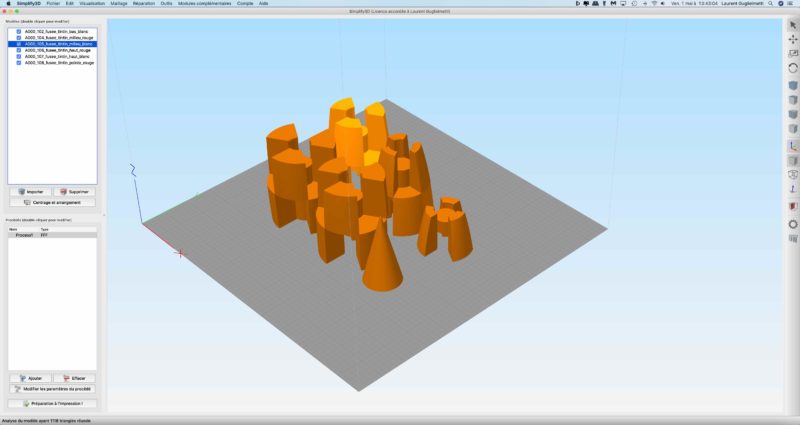Screen dimensions: 800x425
Task: Click the Importer button
Action: 30,190
